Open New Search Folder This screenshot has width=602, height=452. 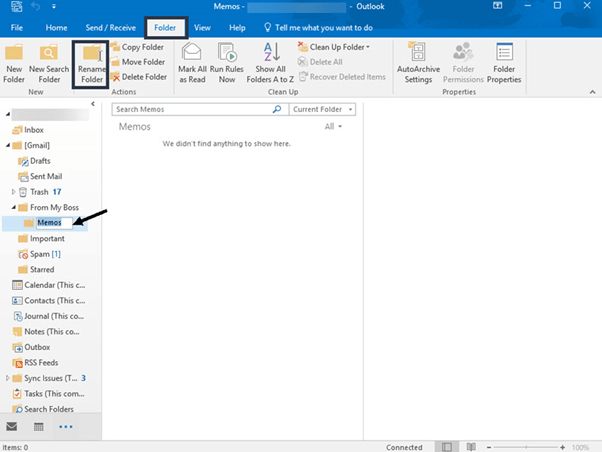pos(47,64)
